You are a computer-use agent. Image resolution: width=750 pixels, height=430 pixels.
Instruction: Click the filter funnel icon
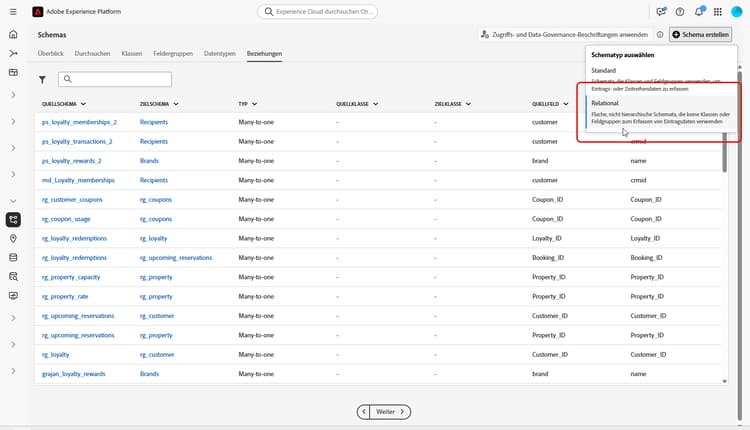[43, 79]
